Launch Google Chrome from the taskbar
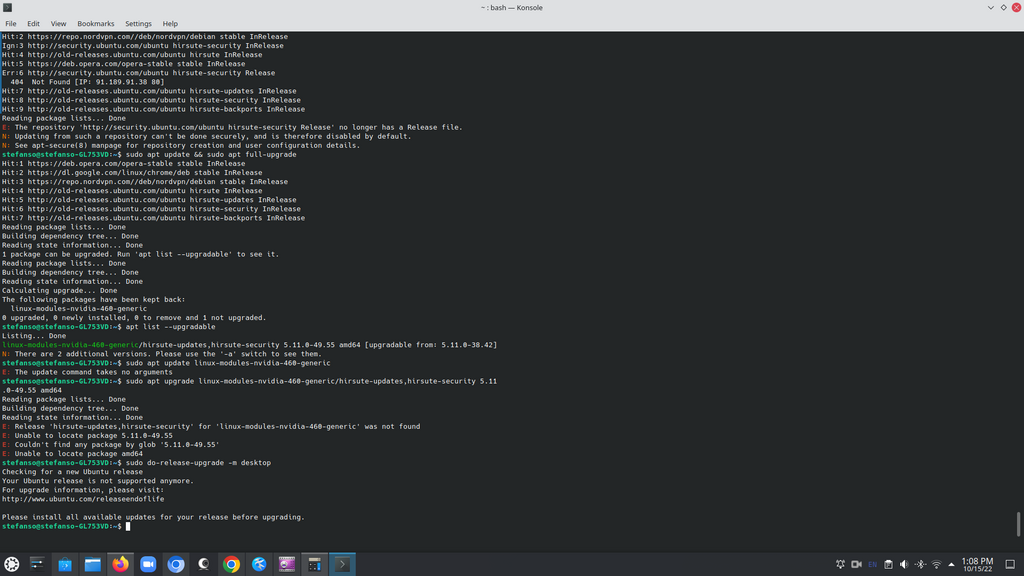Viewport: 1024px width, 576px height. click(231, 564)
